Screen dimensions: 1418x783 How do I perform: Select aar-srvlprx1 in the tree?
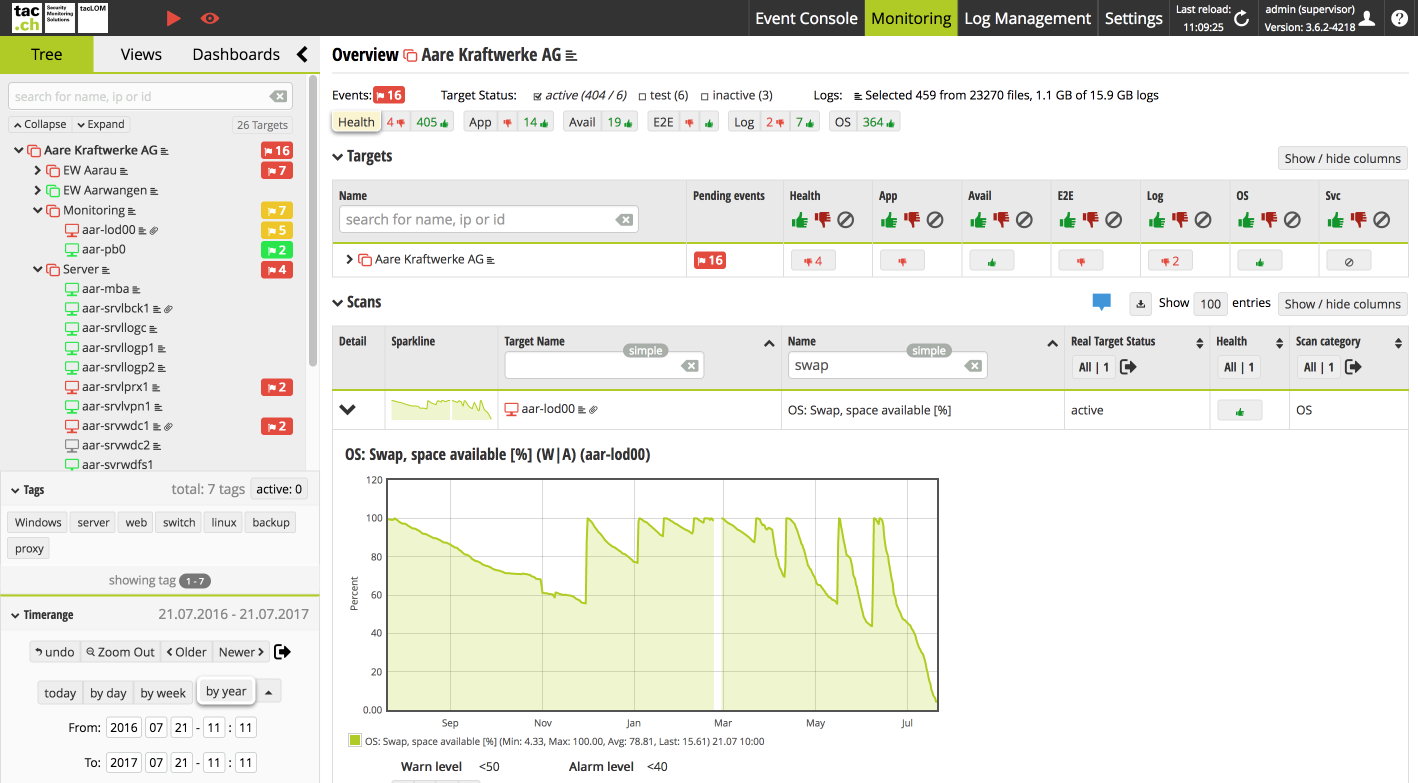point(115,387)
